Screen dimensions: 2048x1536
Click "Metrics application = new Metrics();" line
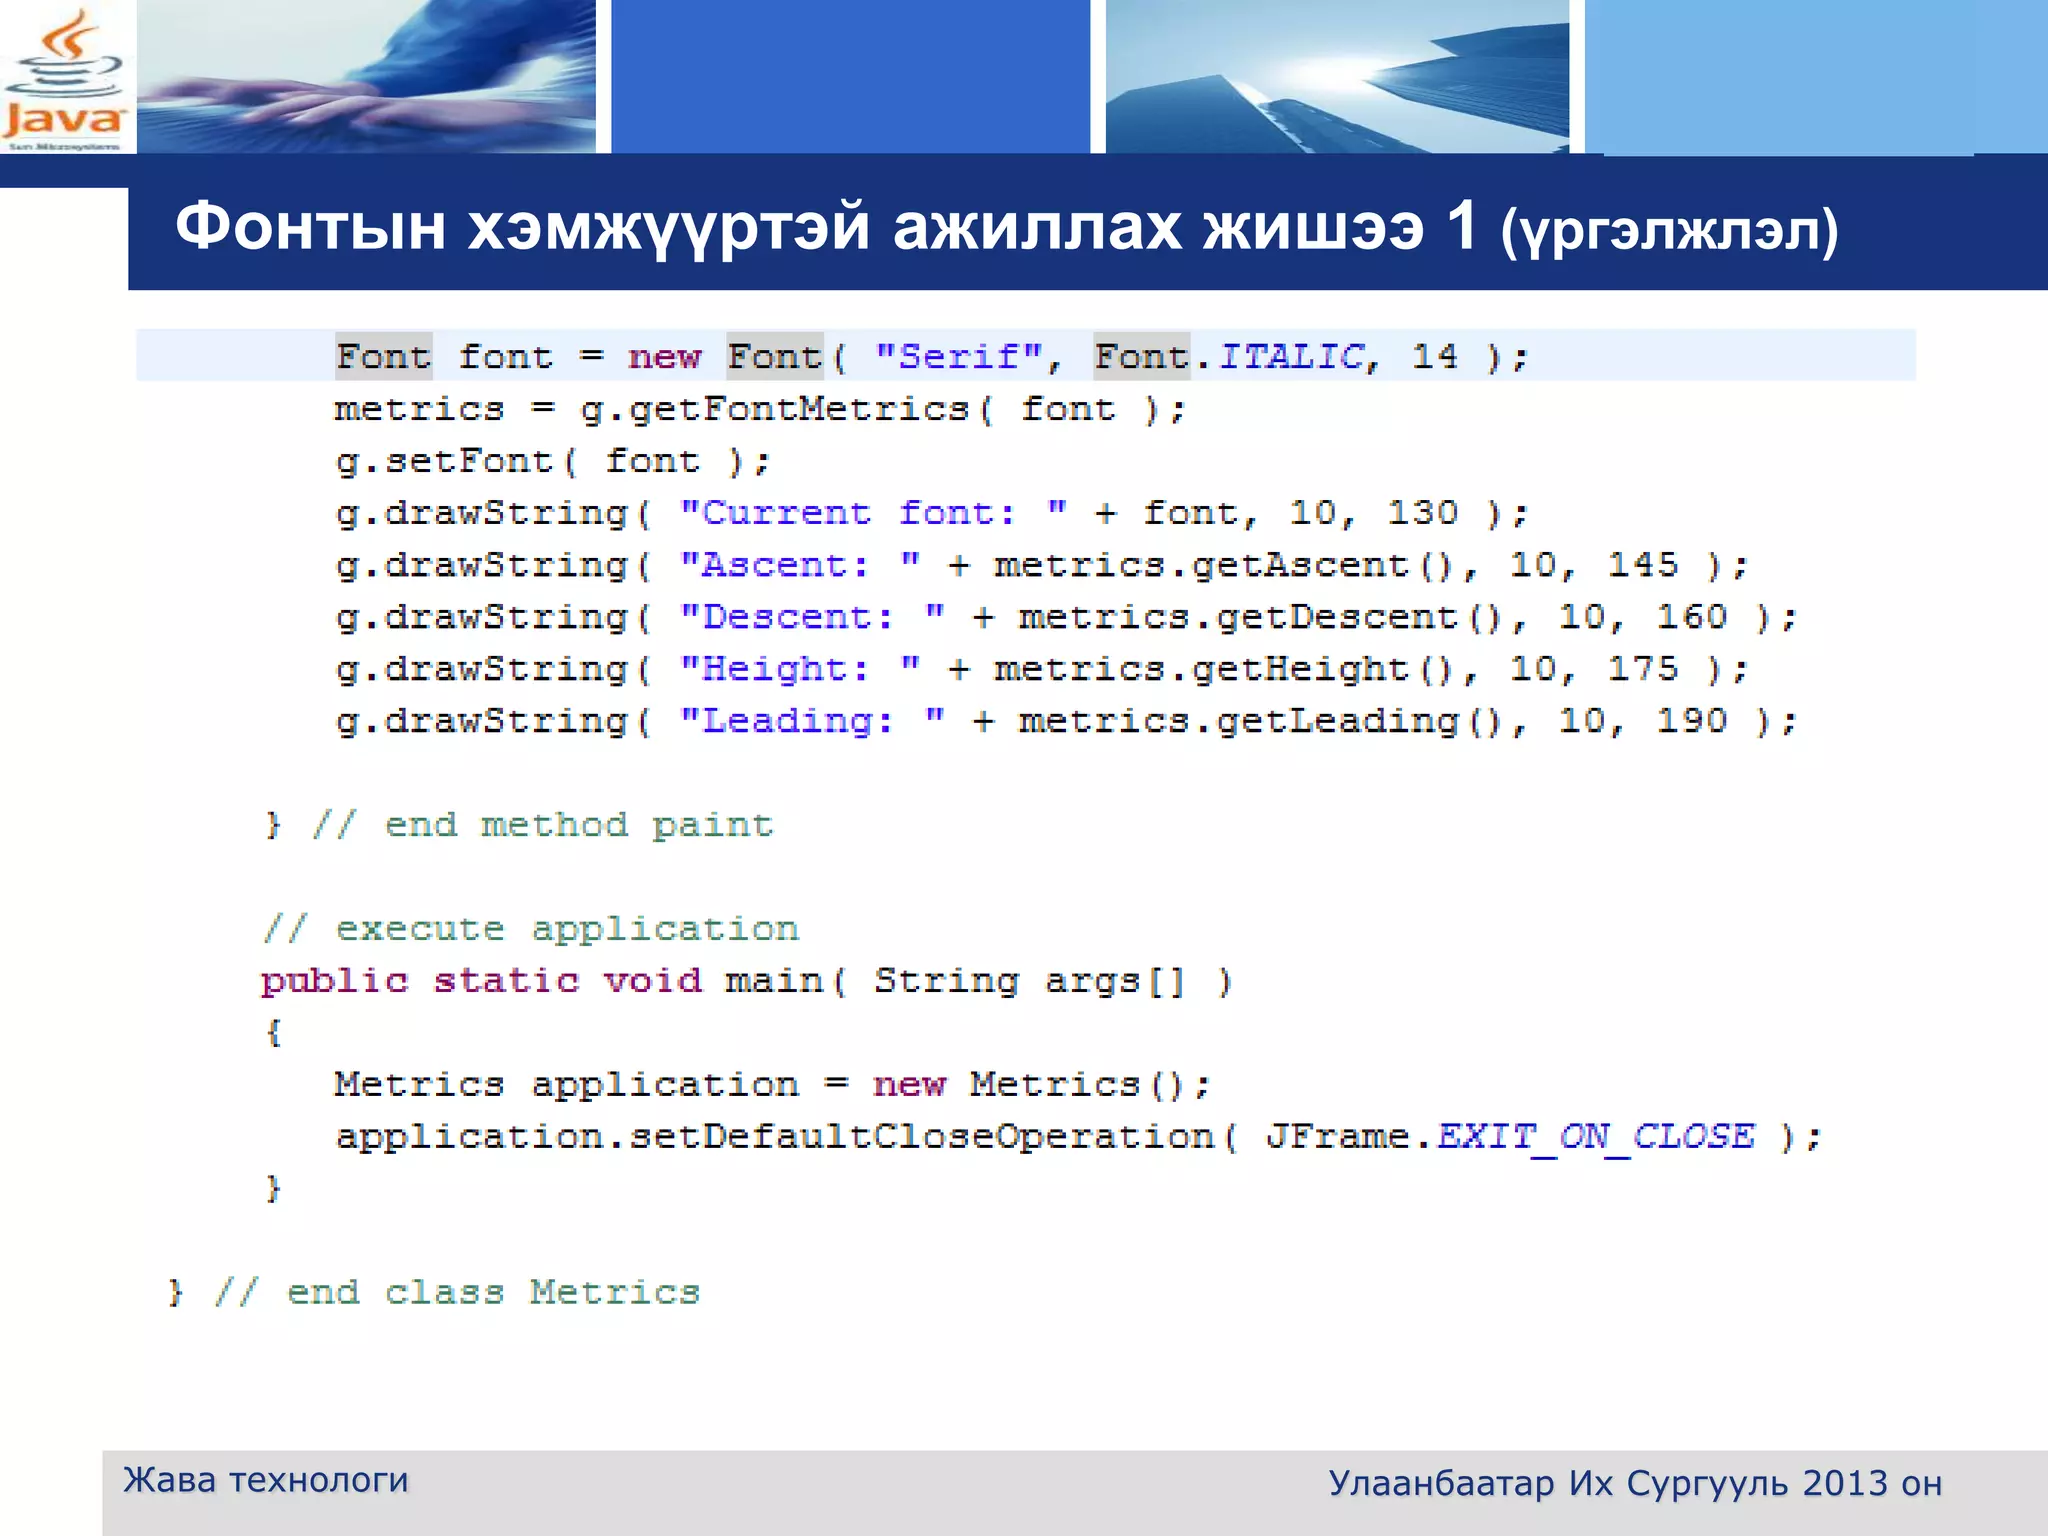772,1086
